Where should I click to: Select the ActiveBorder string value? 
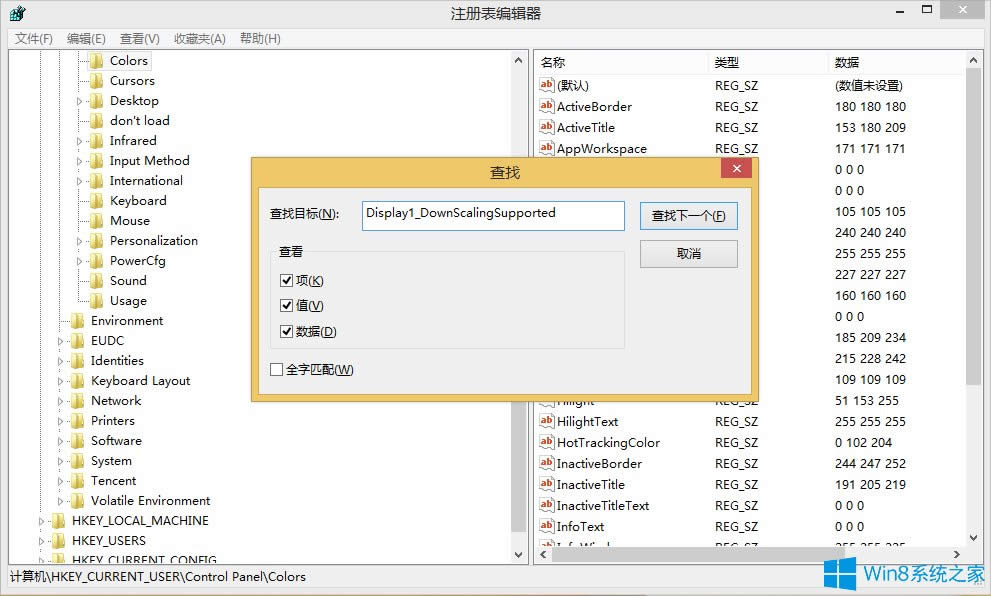click(x=592, y=106)
